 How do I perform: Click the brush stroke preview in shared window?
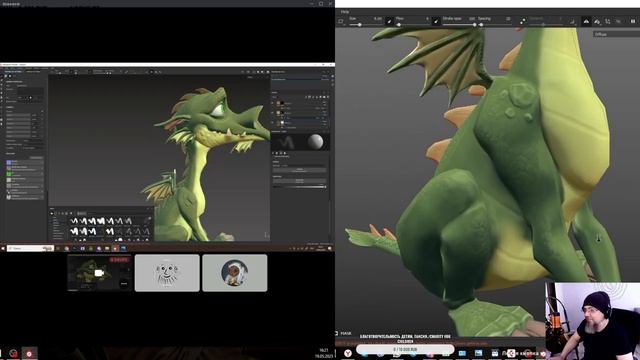point(287,142)
